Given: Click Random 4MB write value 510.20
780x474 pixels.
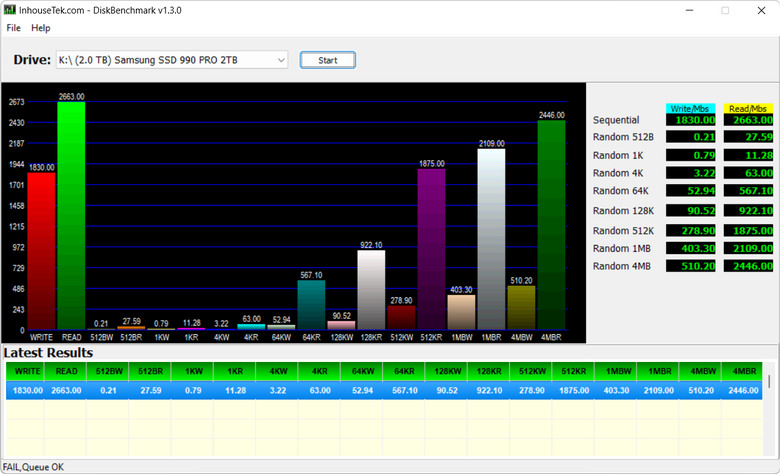Looking at the screenshot, I should click(x=690, y=266).
